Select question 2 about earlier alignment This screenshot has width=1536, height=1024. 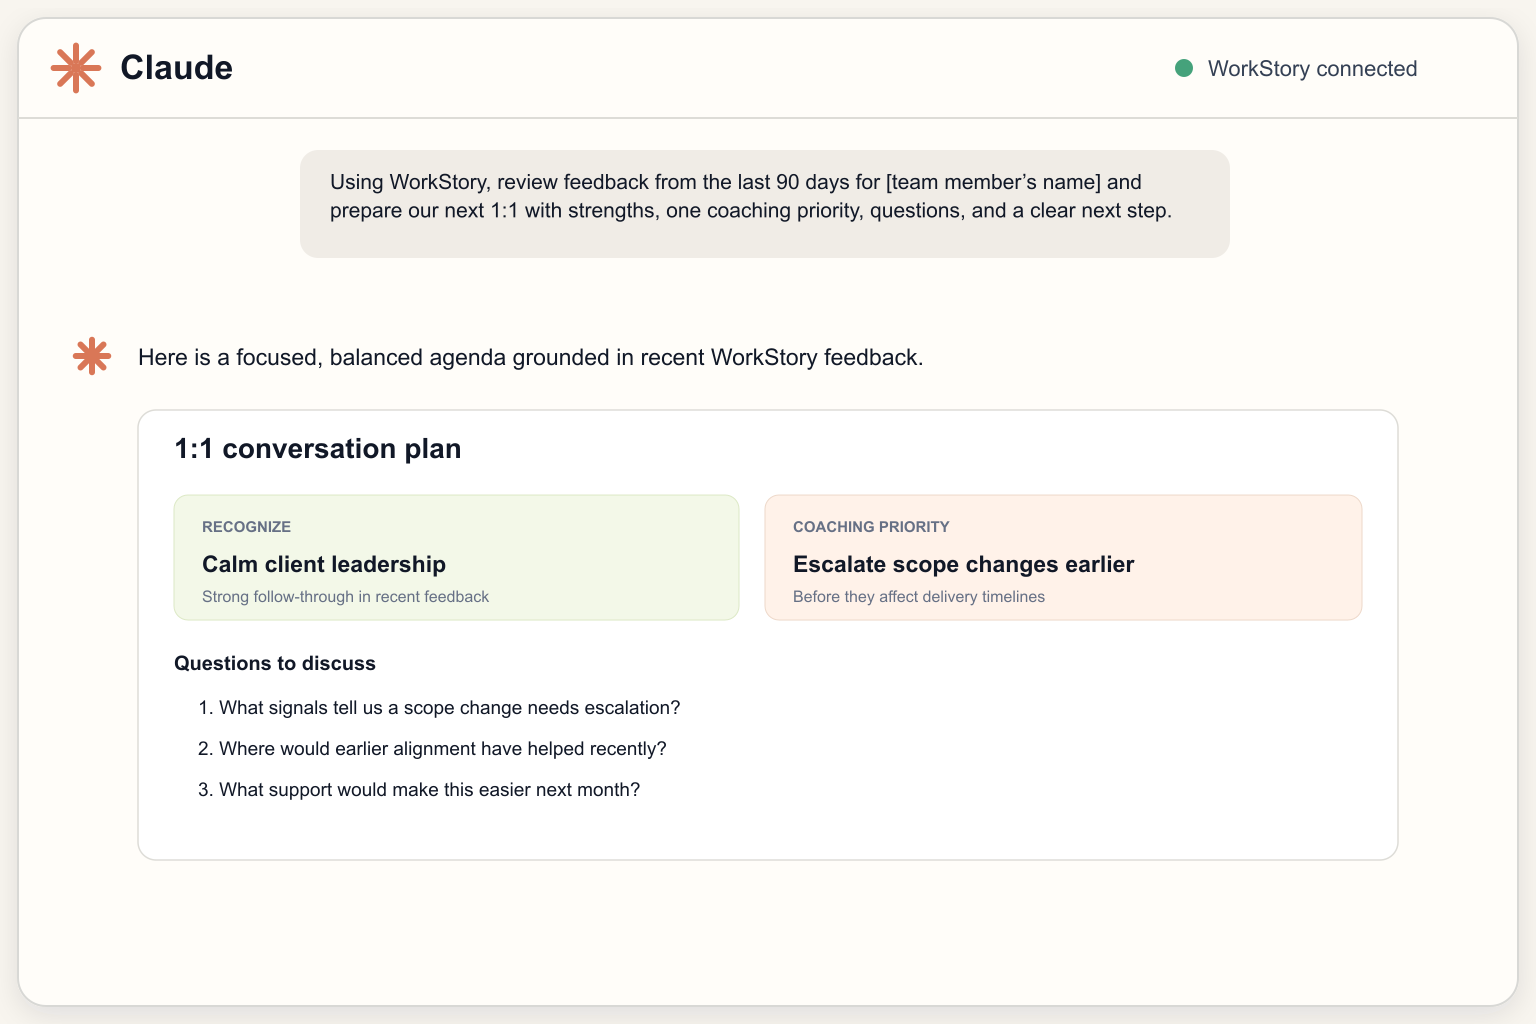(x=432, y=748)
